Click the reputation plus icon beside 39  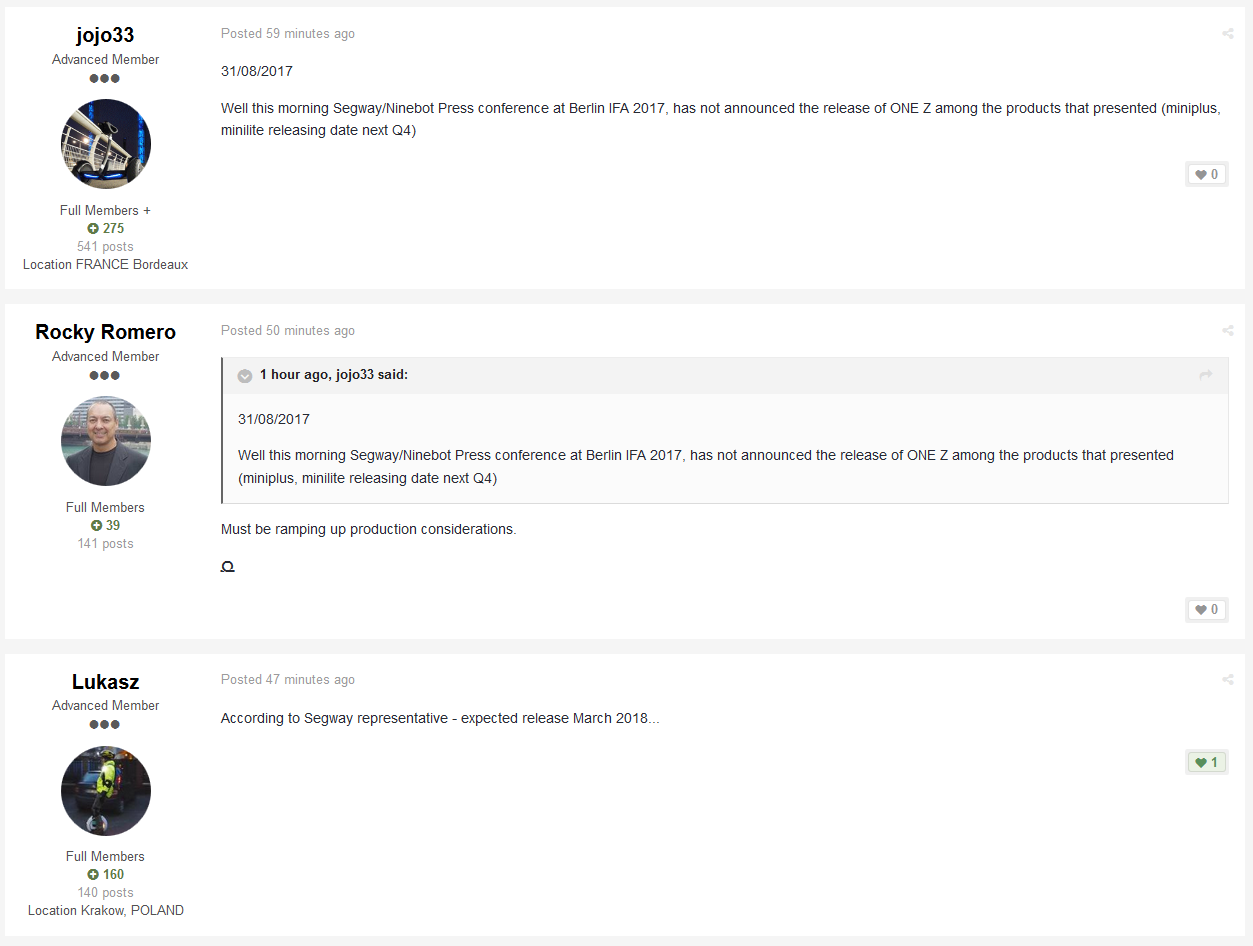click(x=97, y=526)
